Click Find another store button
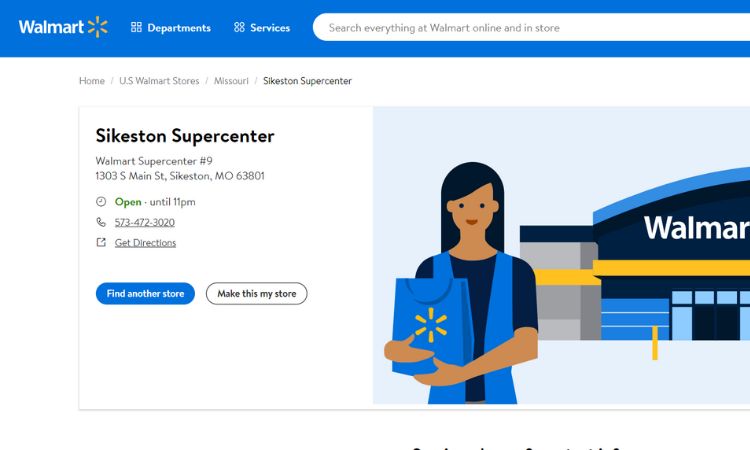750x450 pixels. pos(145,294)
